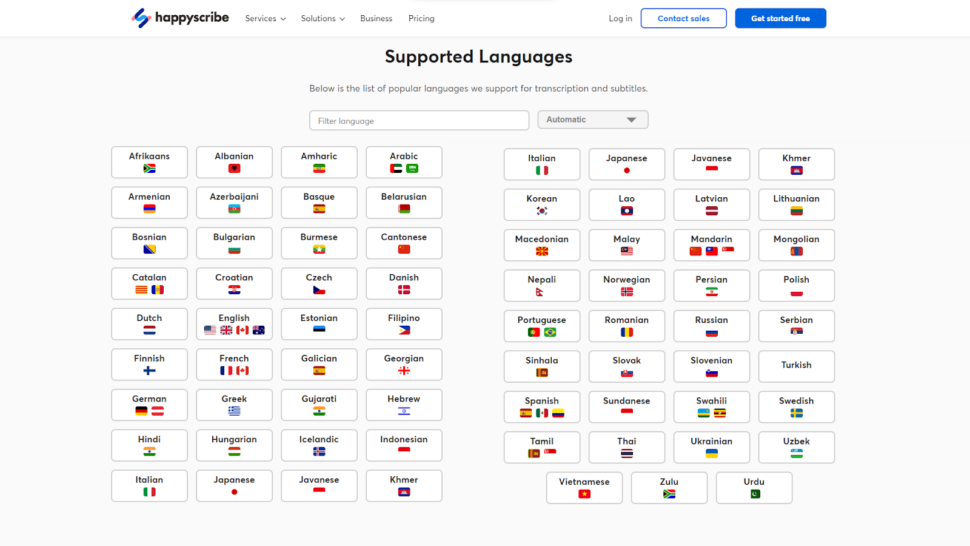Select the Cantonese language card
The height and width of the screenshot is (546, 970).
404,243
